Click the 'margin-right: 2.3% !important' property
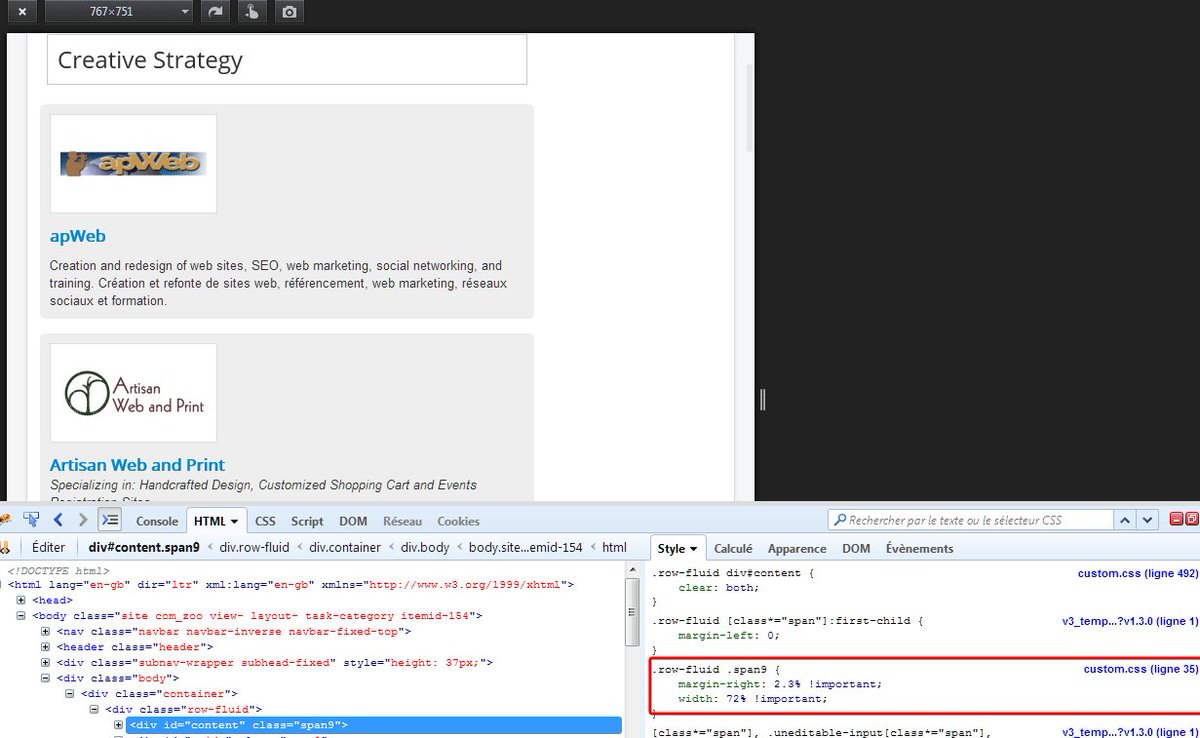The height and width of the screenshot is (738, 1200). pos(780,684)
